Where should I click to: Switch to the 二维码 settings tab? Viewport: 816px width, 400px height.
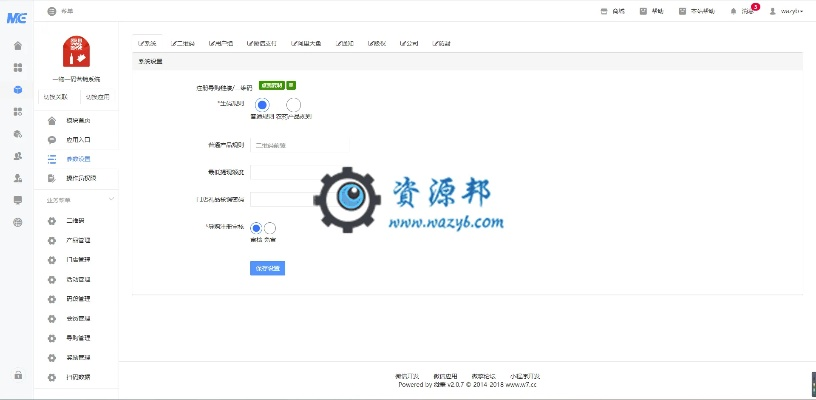pos(183,44)
